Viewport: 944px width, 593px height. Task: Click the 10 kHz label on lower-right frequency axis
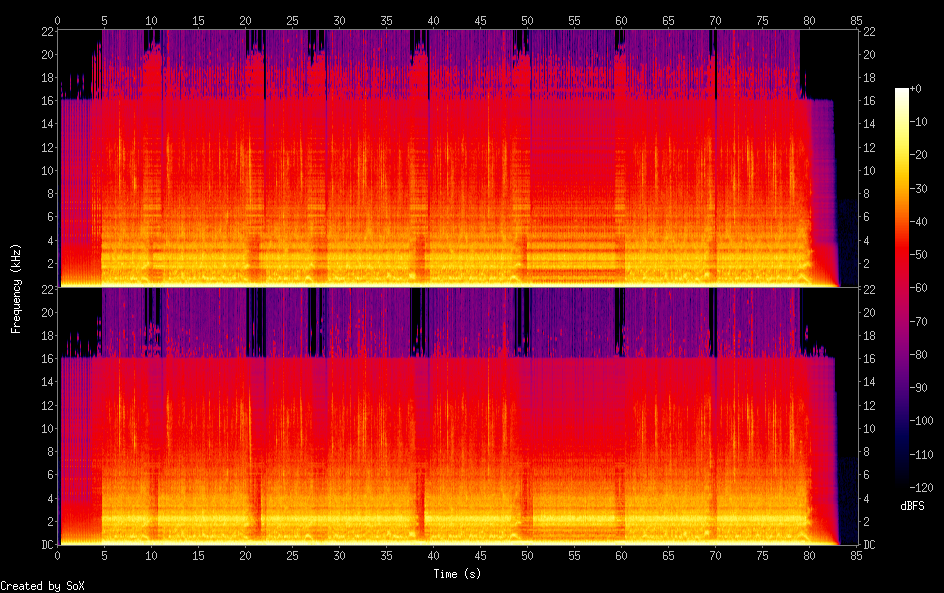tap(869, 428)
